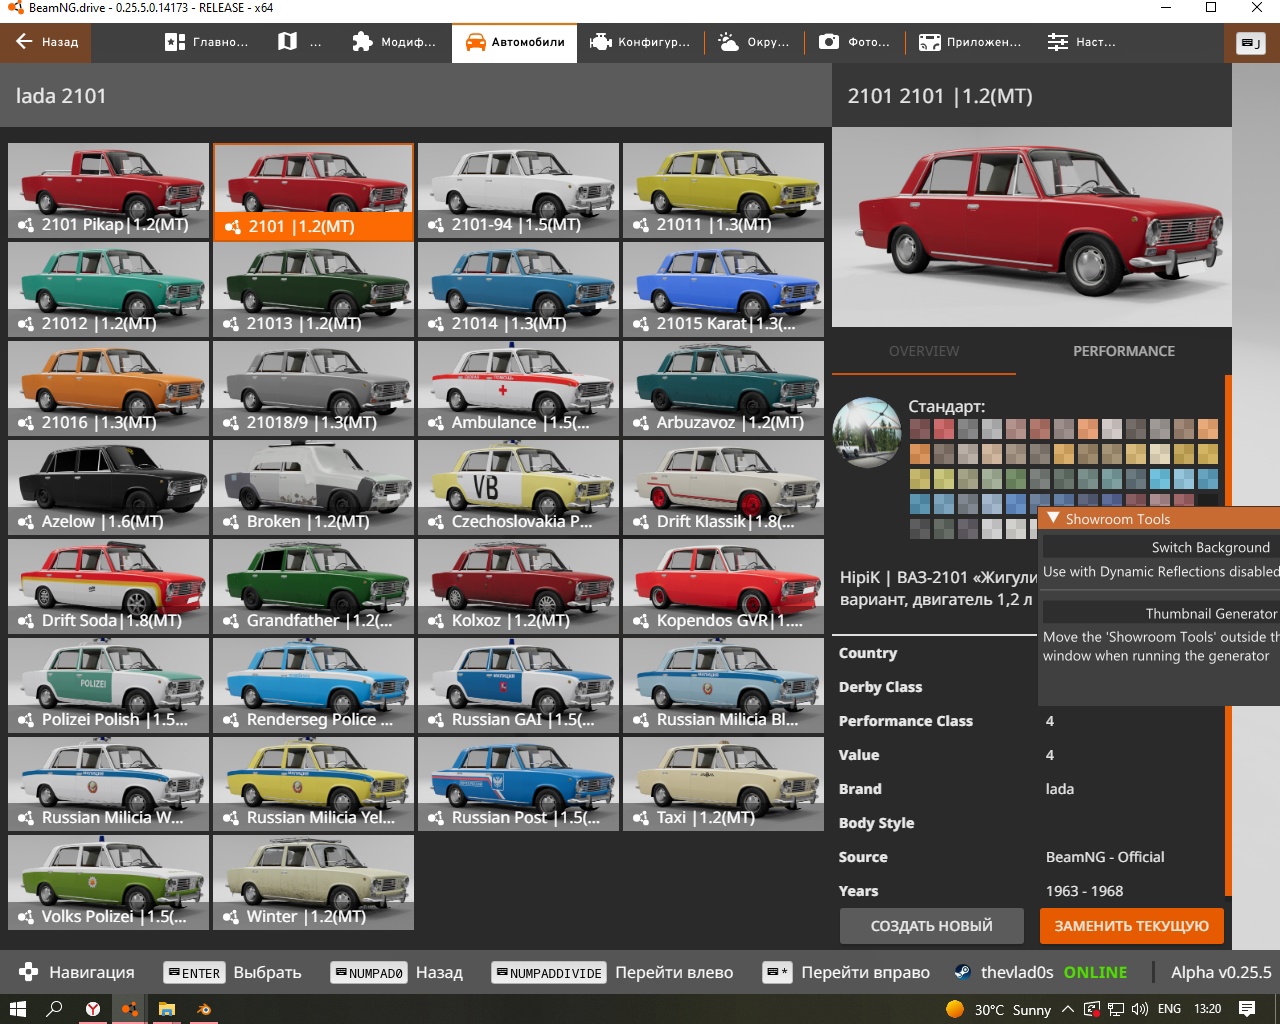Switch to the PERFORMANCE tab
This screenshot has height=1024, width=1280.
pyautogui.click(x=1122, y=351)
